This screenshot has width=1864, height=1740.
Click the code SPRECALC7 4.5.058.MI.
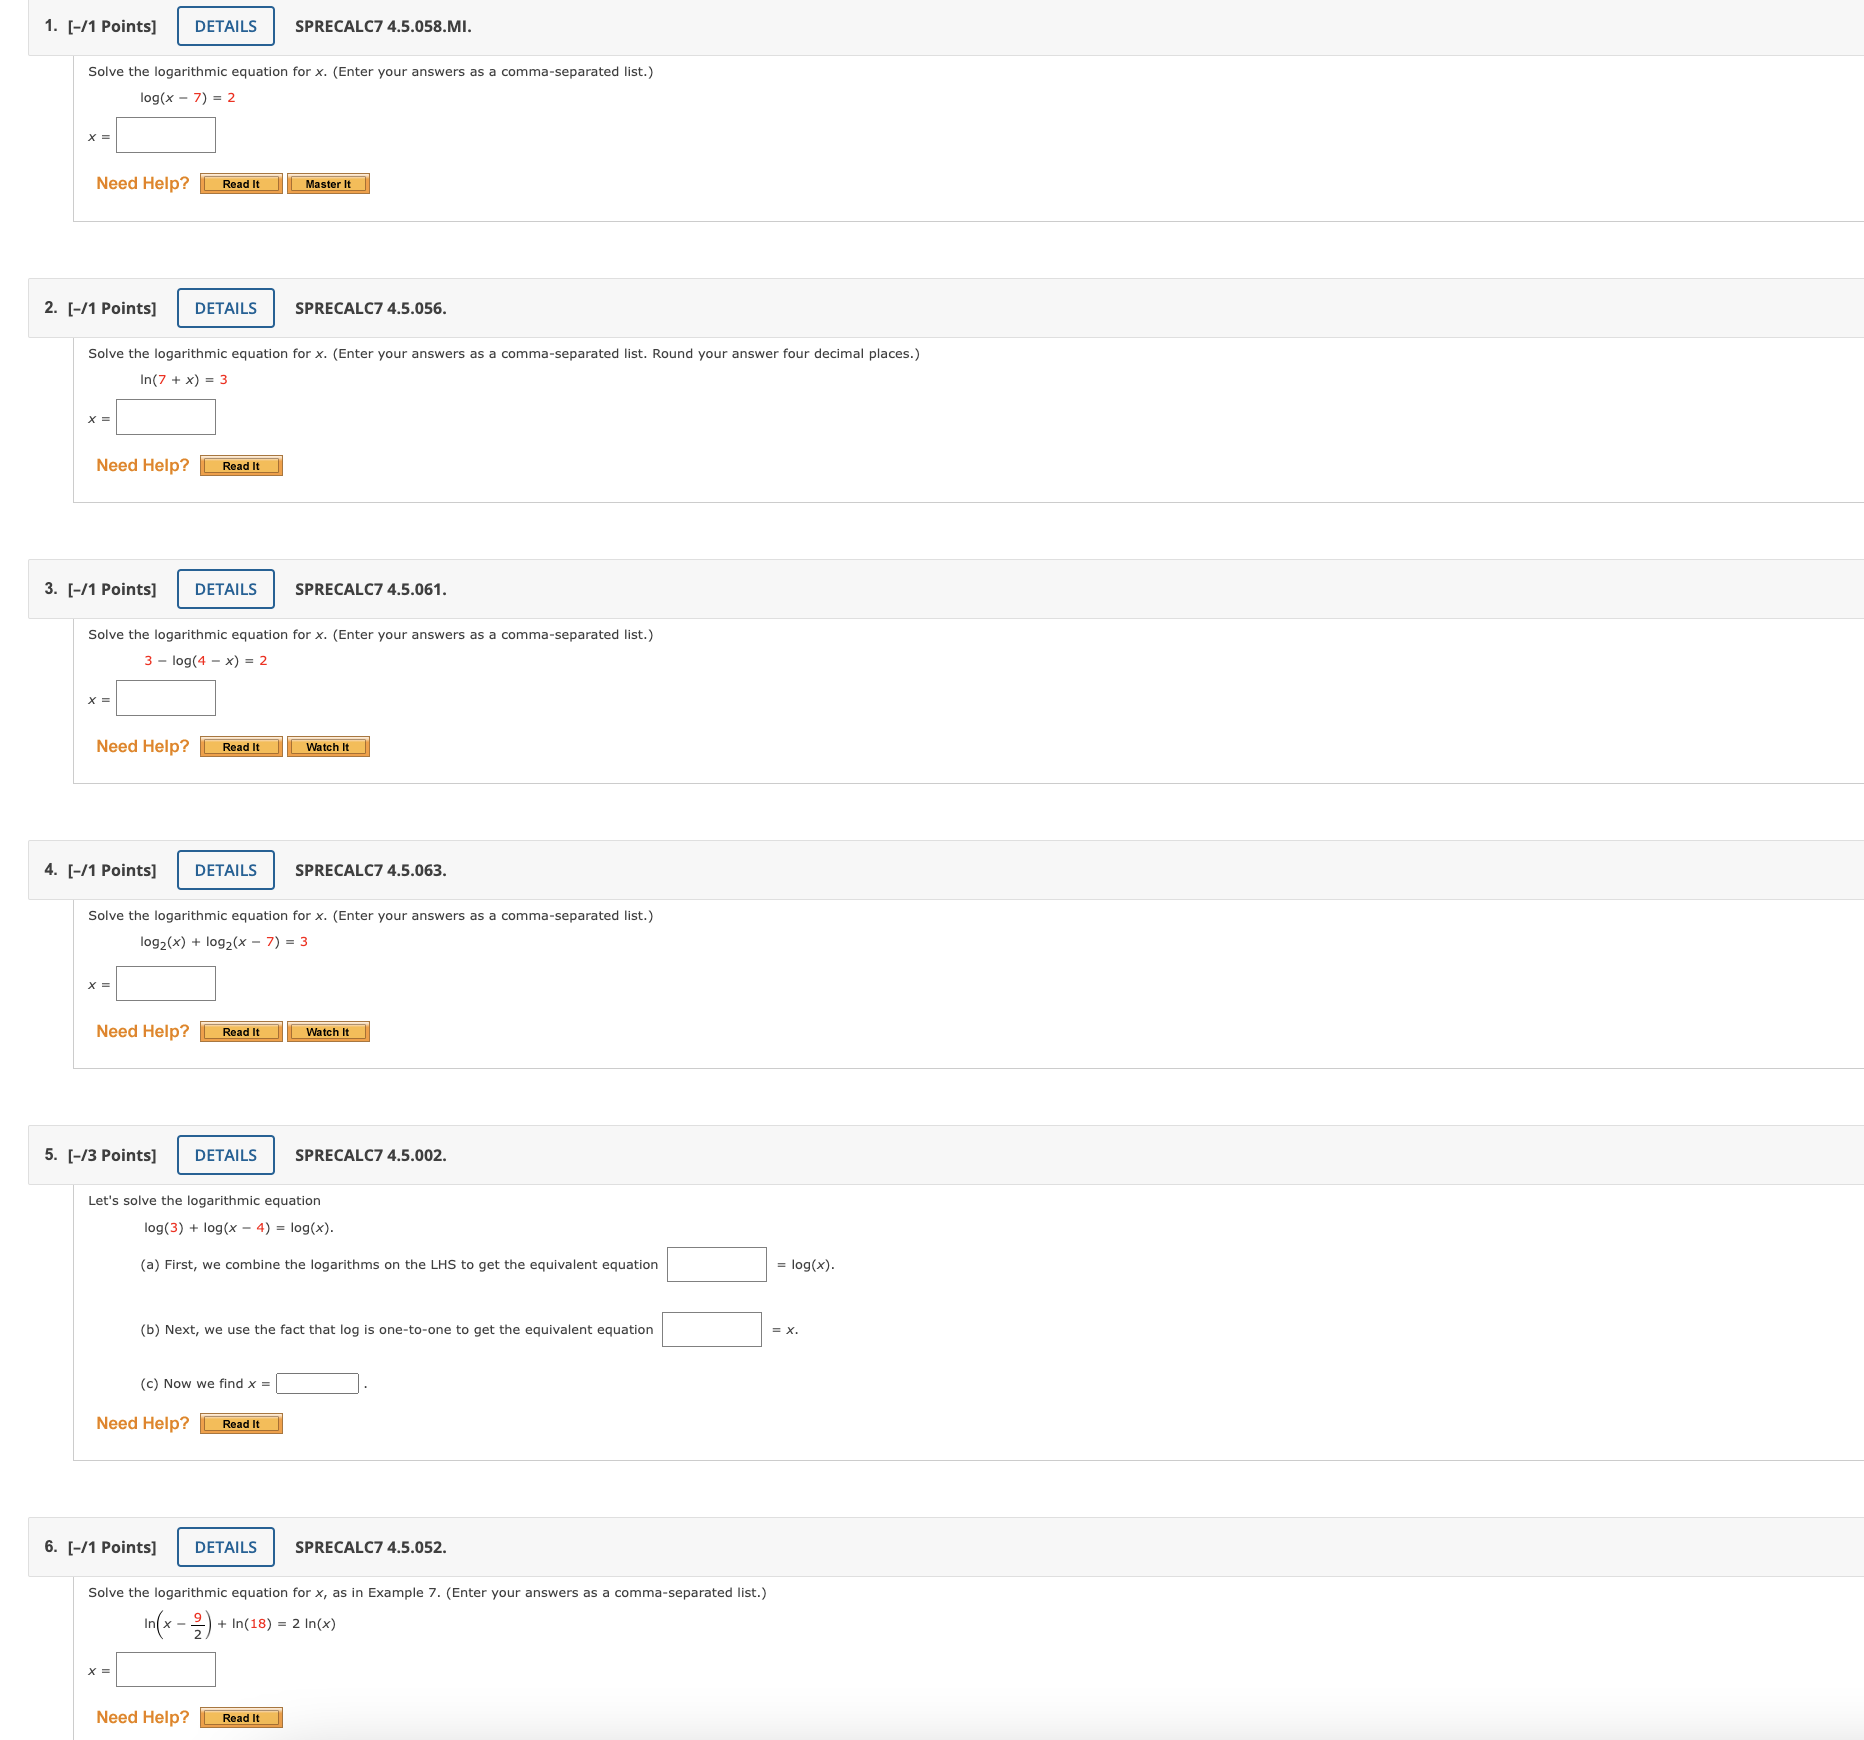[x=383, y=26]
